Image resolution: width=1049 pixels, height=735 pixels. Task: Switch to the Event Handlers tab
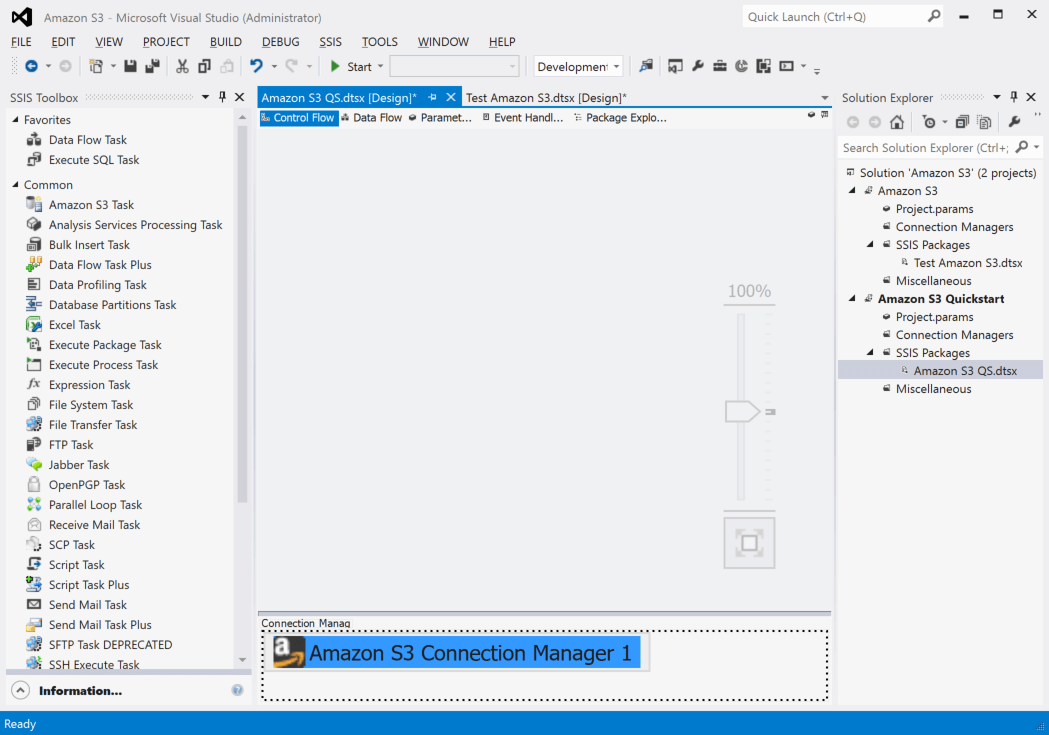[x=522, y=118]
